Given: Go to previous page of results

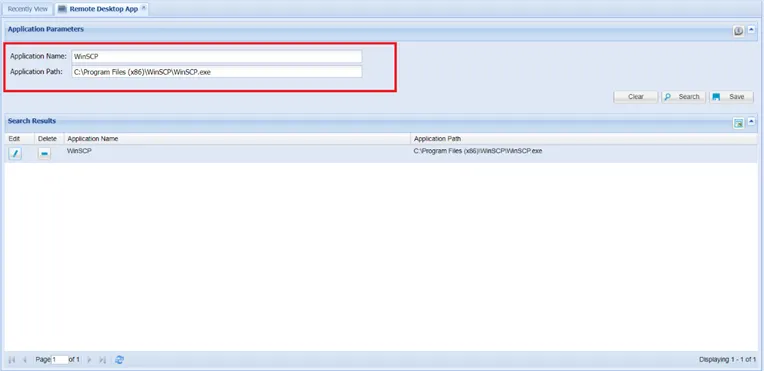Looking at the screenshot, I should tap(25, 360).
